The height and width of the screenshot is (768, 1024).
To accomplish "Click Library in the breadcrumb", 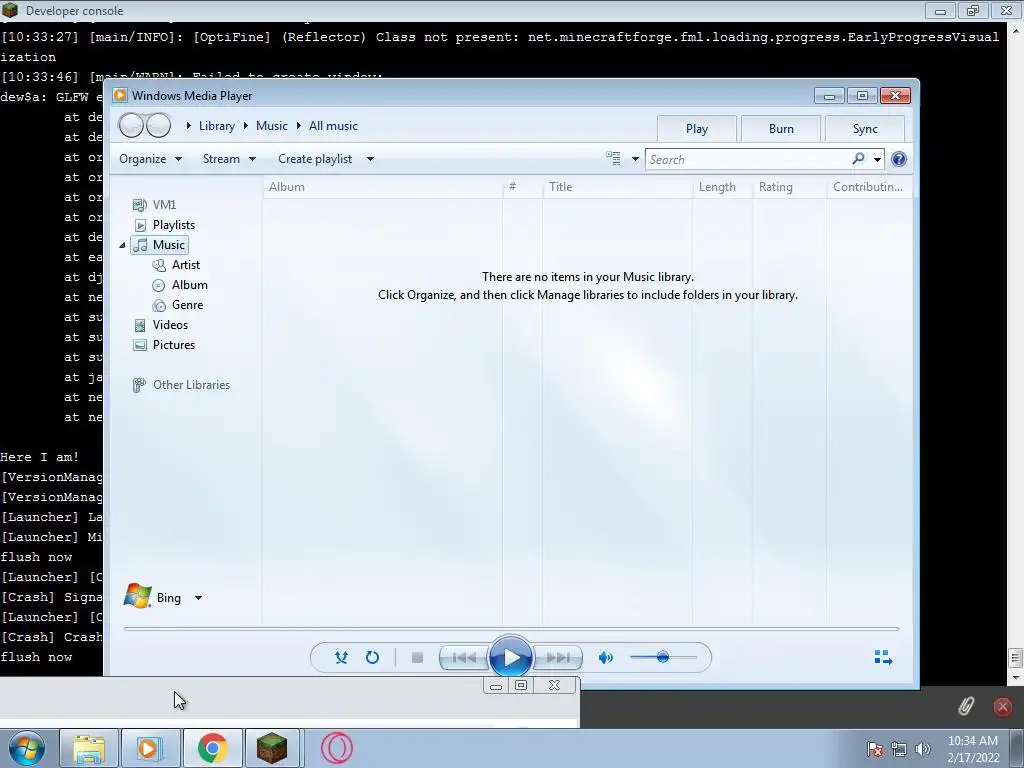I will (x=217, y=126).
